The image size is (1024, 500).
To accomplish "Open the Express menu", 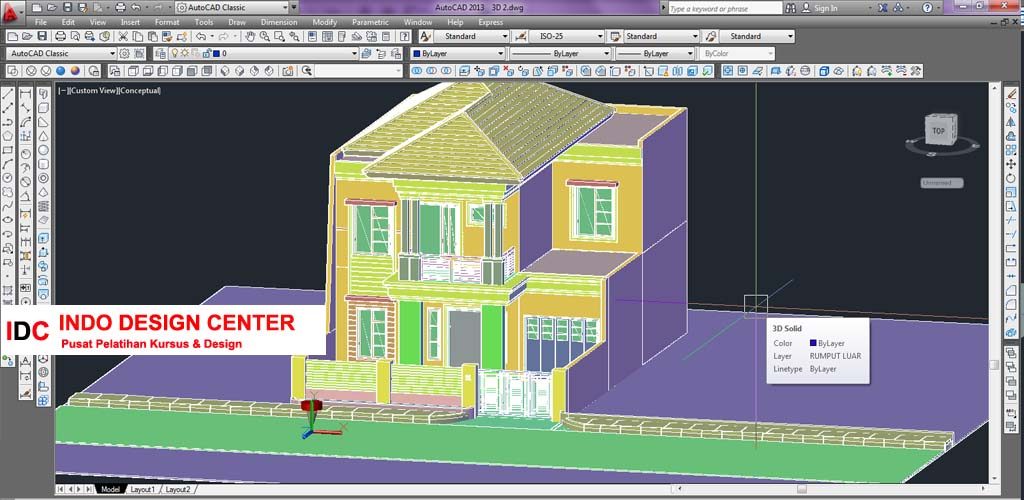I will point(490,22).
